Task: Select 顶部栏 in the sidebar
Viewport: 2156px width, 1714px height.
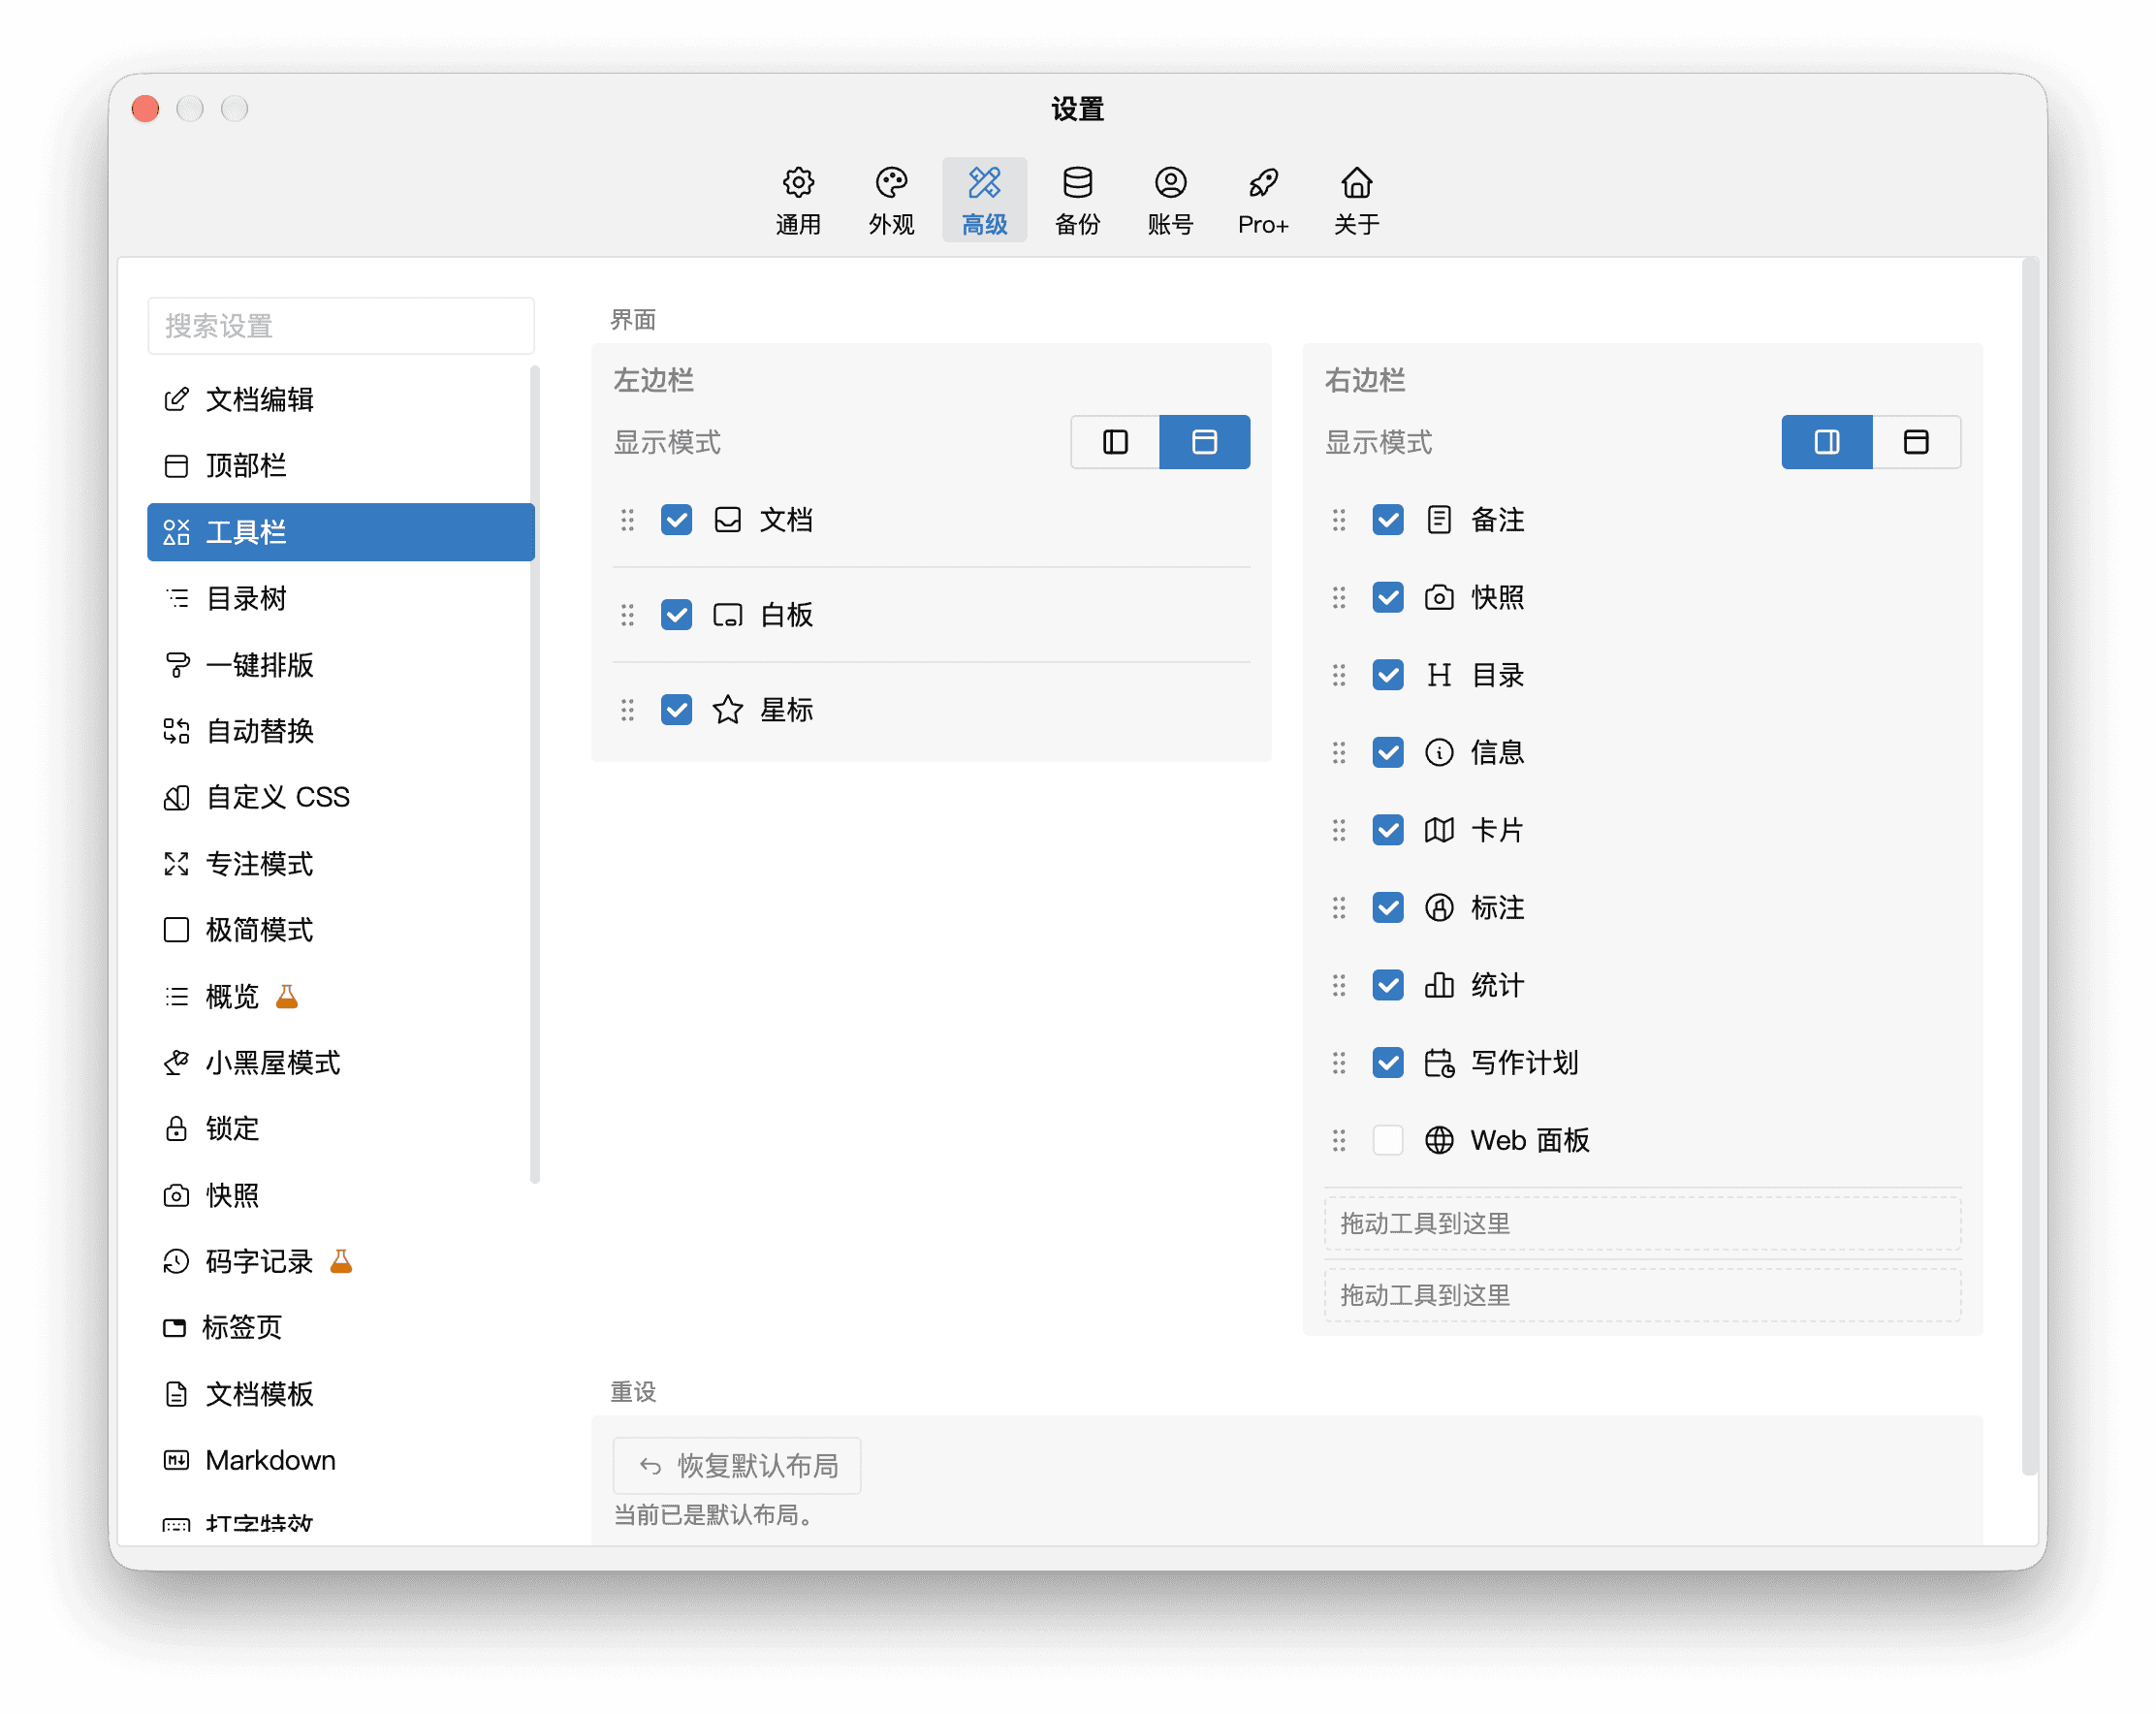Action: 341,465
